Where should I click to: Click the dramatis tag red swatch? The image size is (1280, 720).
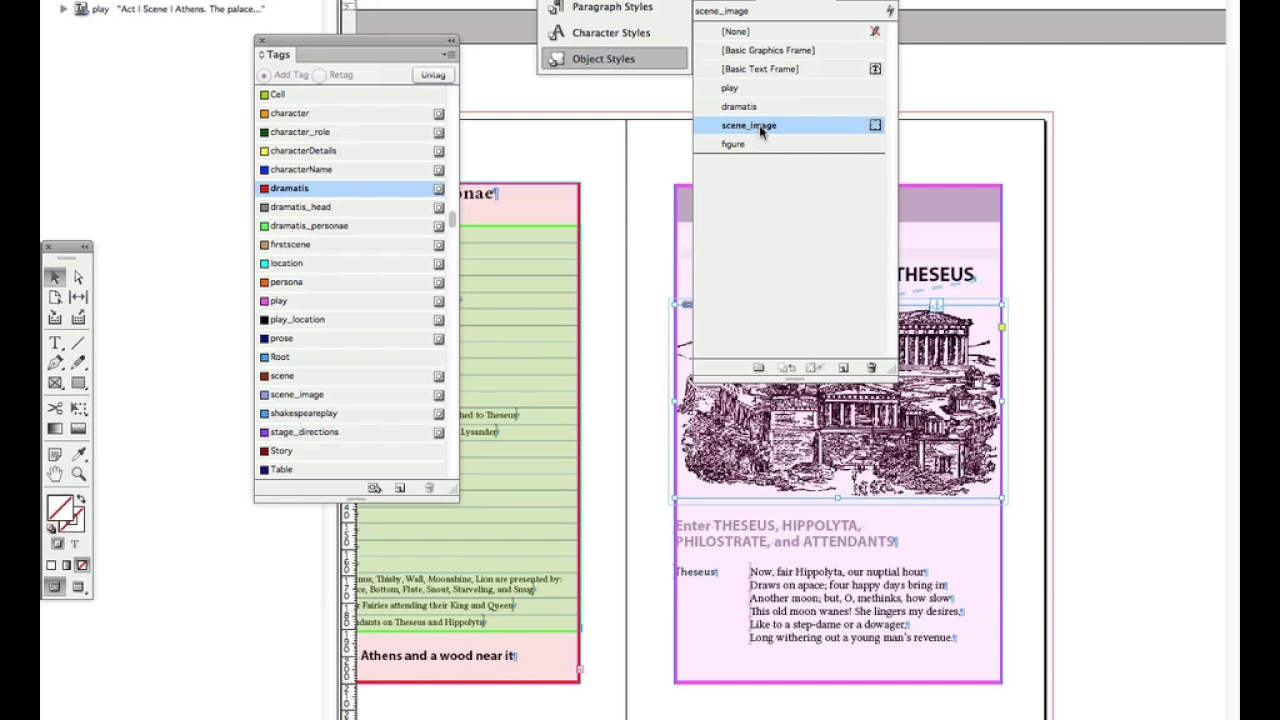pos(264,188)
